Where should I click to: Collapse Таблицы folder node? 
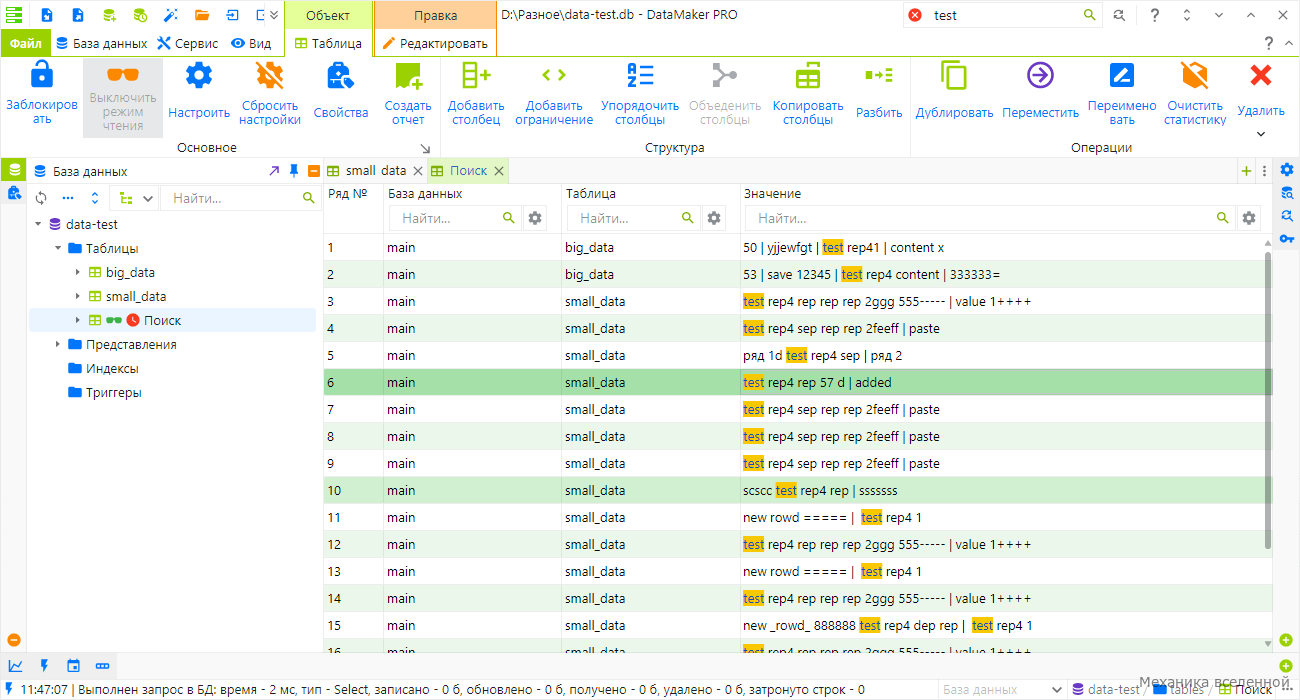click(58, 248)
